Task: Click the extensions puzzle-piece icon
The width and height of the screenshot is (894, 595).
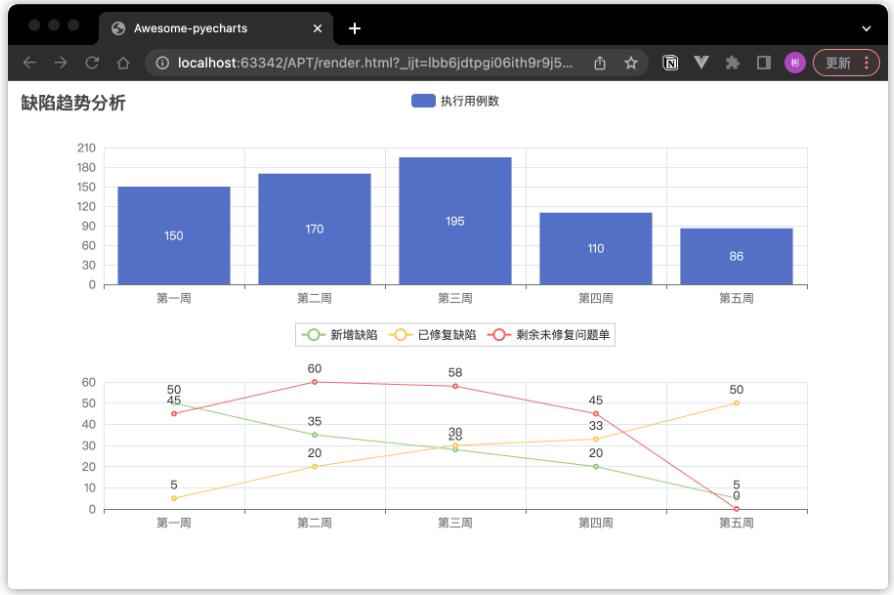Action: click(x=733, y=62)
